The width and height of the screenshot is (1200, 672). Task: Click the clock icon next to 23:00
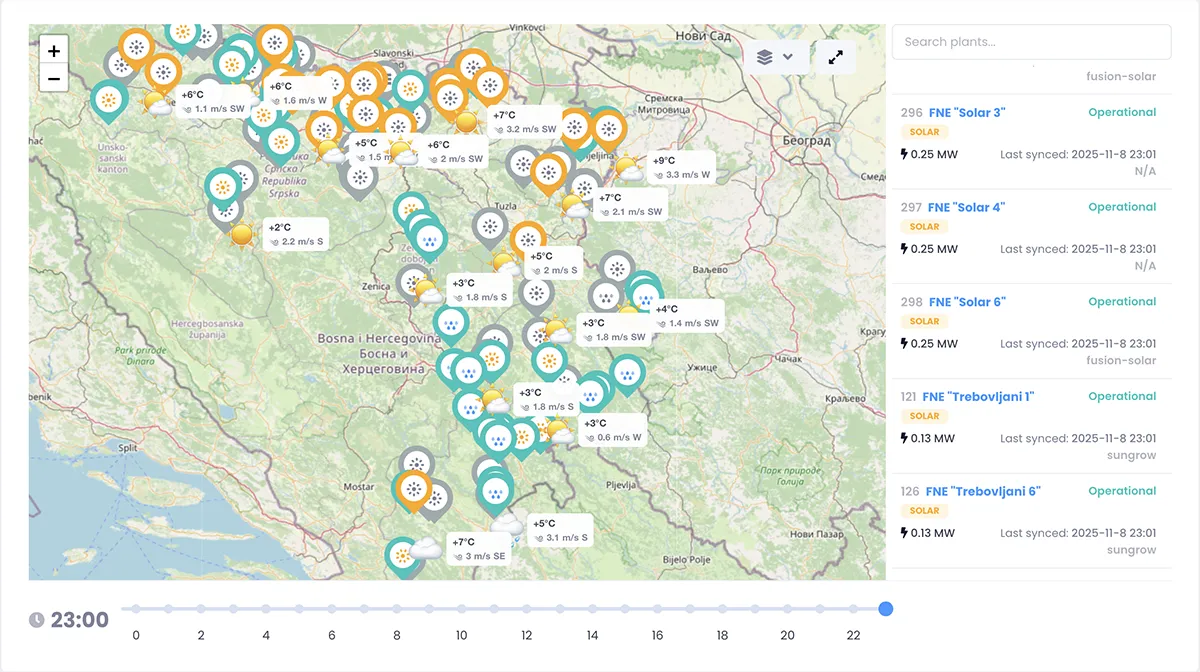(37, 620)
